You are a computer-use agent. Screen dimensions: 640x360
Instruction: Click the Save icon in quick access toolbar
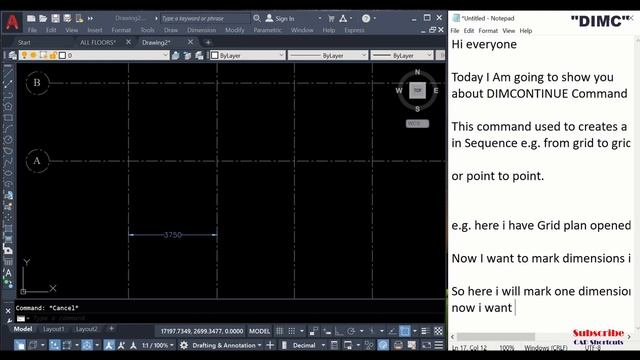click(55, 18)
